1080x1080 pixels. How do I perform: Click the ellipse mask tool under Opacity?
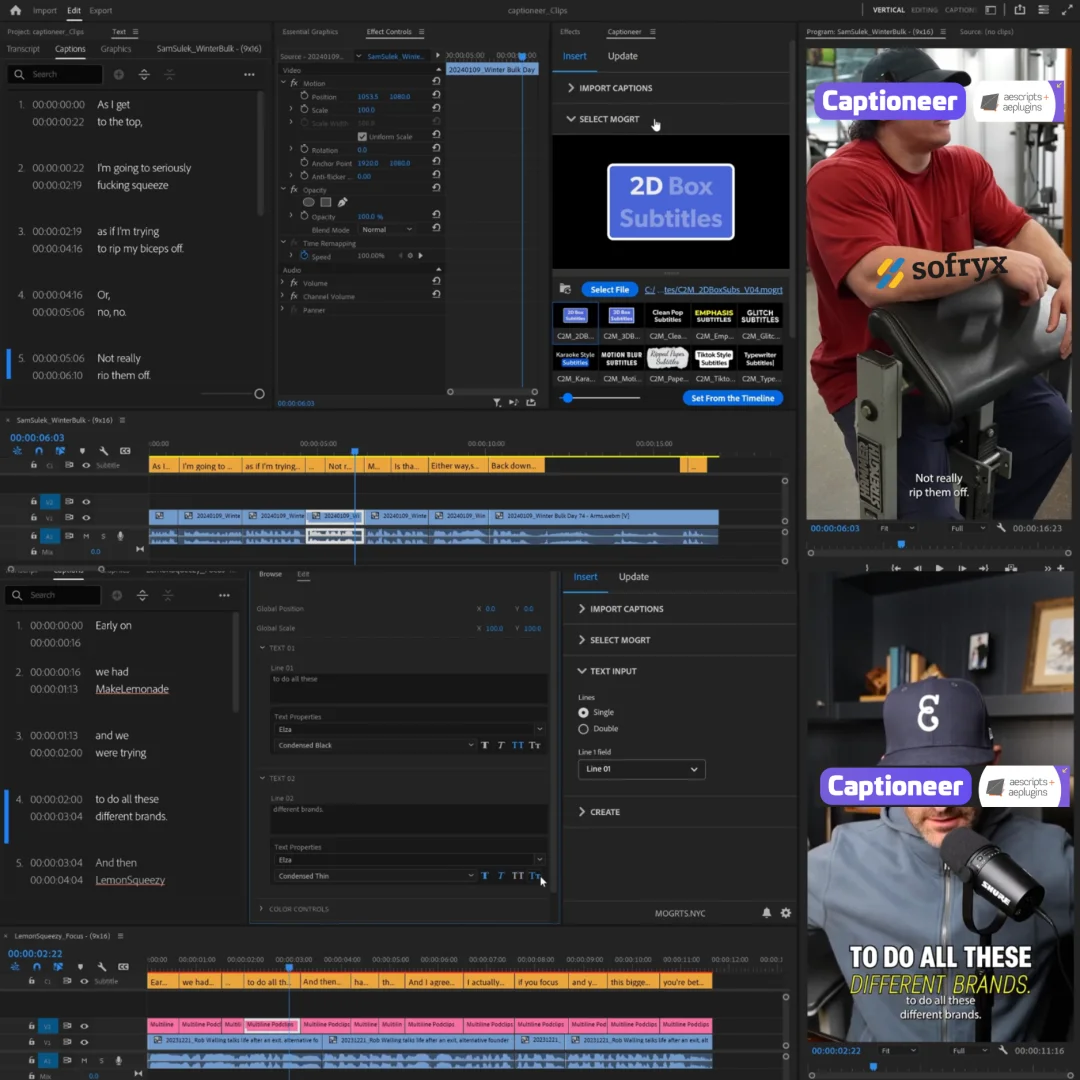pyautogui.click(x=309, y=202)
